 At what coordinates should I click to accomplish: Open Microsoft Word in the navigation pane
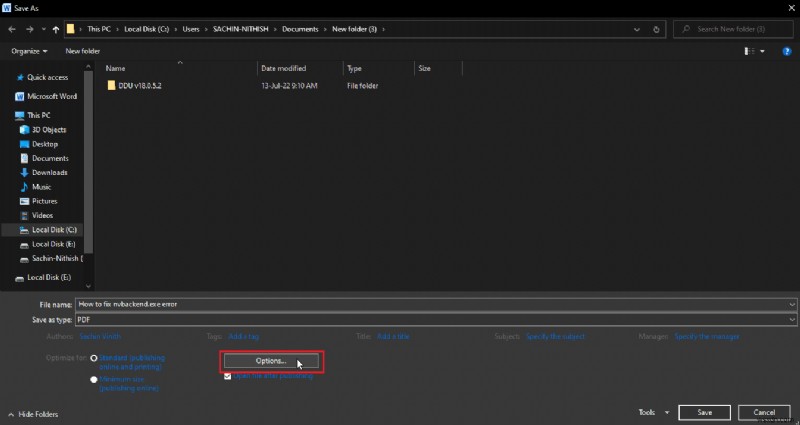[x=53, y=97]
